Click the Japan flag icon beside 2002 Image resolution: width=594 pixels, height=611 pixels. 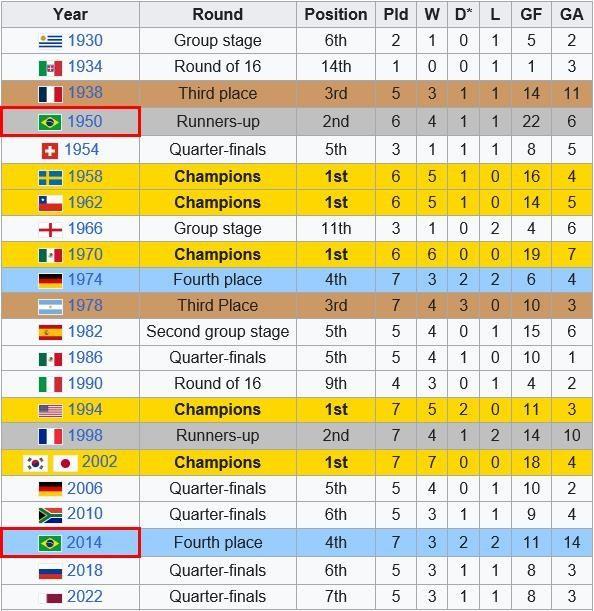click(65, 463)
